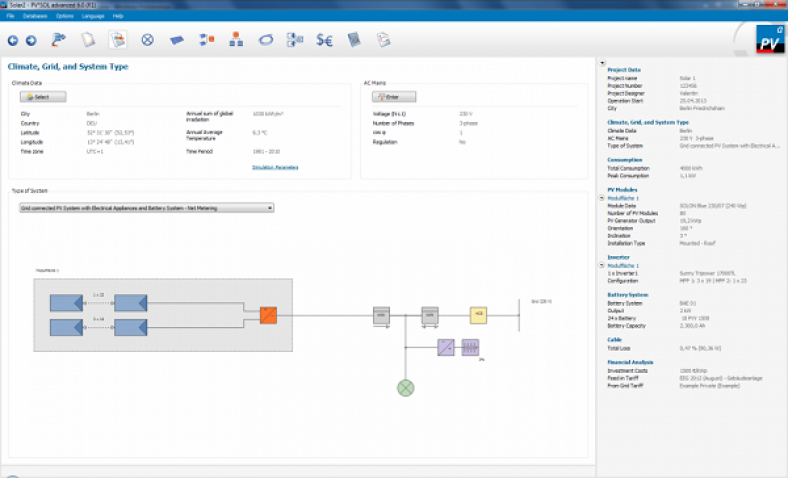Click the 'Number of PV Modules' row
The image size is (788, 478).
646,214
